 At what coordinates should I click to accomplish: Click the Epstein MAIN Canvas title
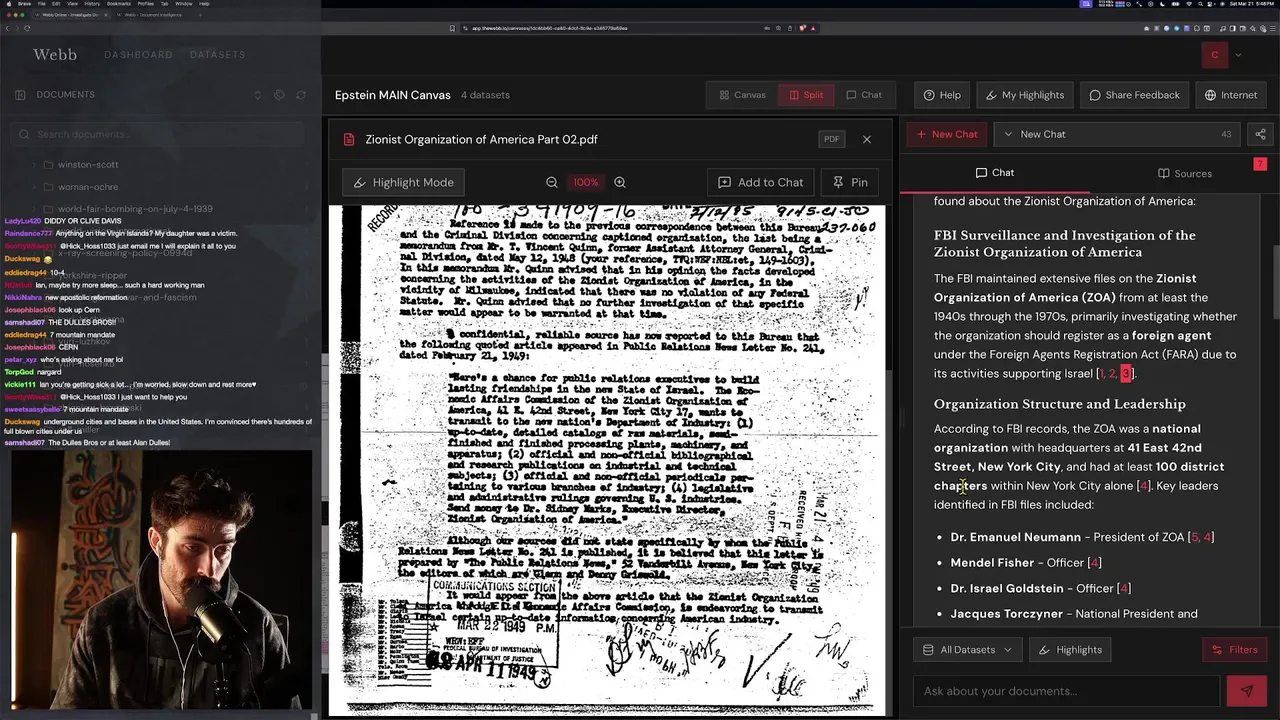(393, 95)
